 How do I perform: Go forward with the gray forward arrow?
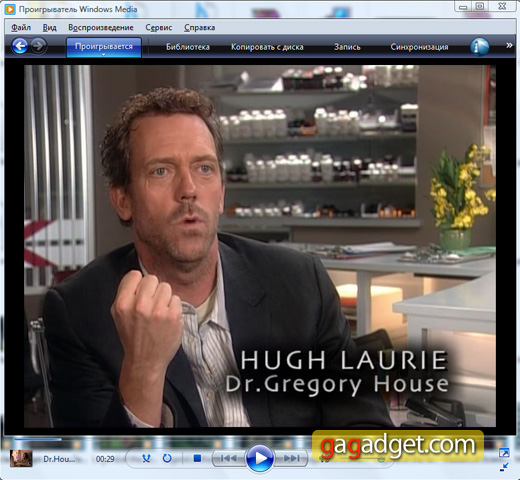39,46
